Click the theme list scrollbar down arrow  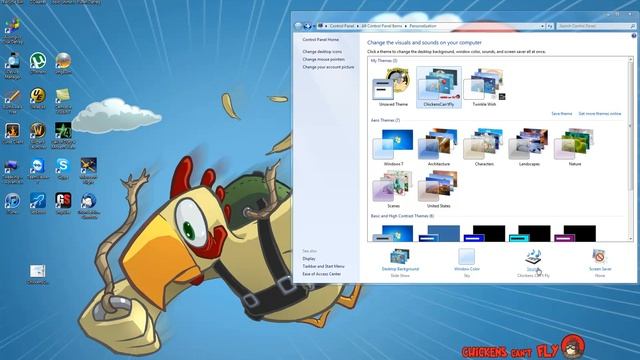click(x=630, y=238)
